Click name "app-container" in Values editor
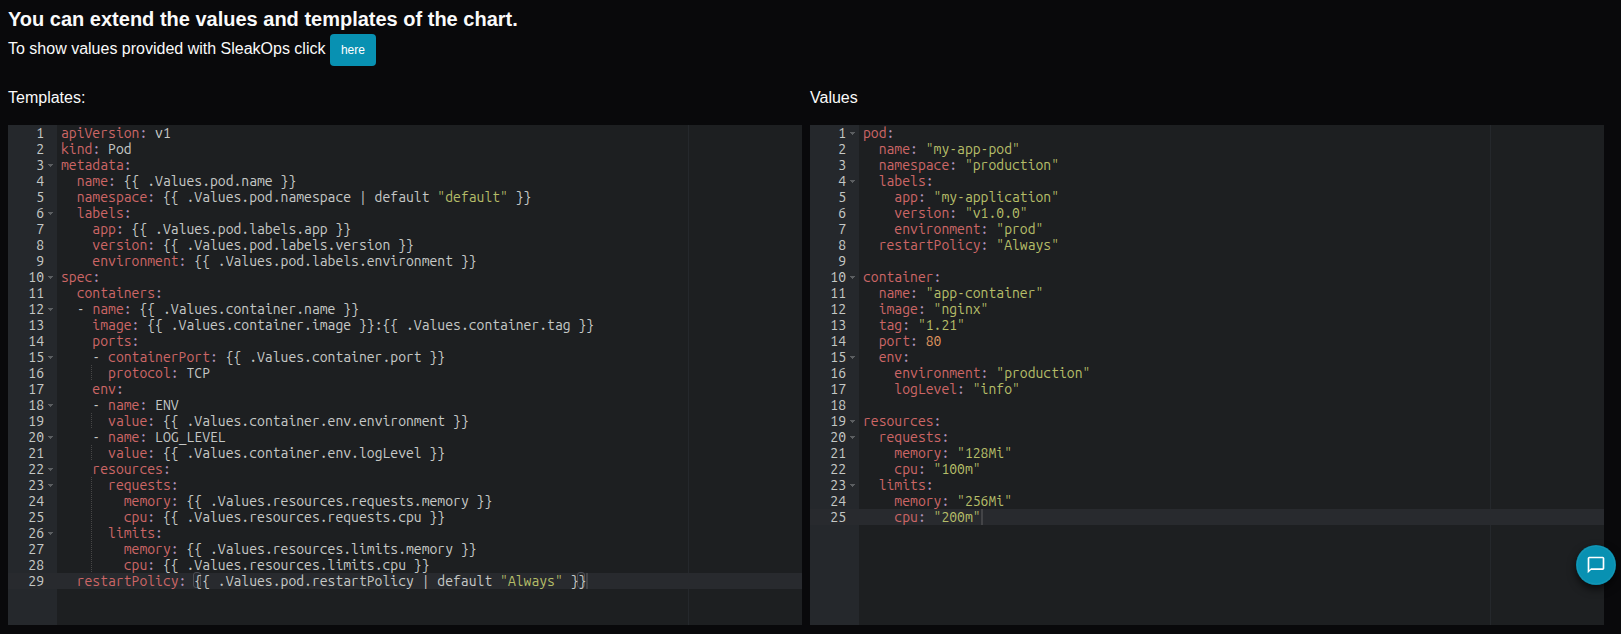This screenshot has width=1621, height=634. pos(960,293)
